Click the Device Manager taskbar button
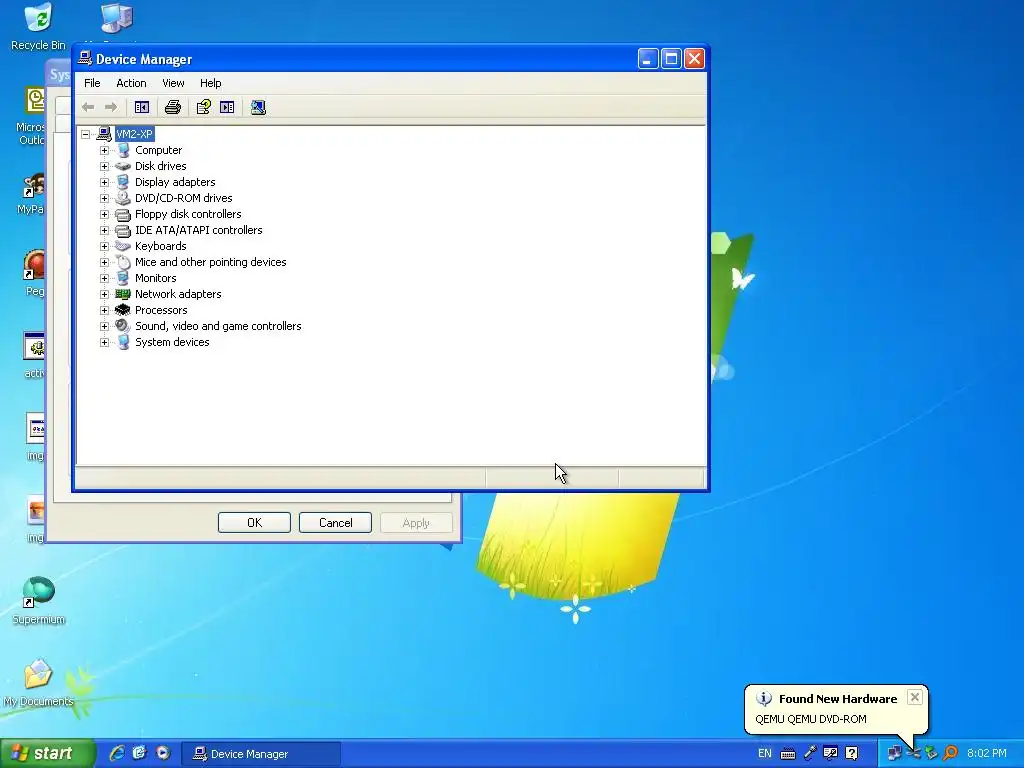Image resolution: width=1024 pixels, height=768 pixels. click(260, 754)
